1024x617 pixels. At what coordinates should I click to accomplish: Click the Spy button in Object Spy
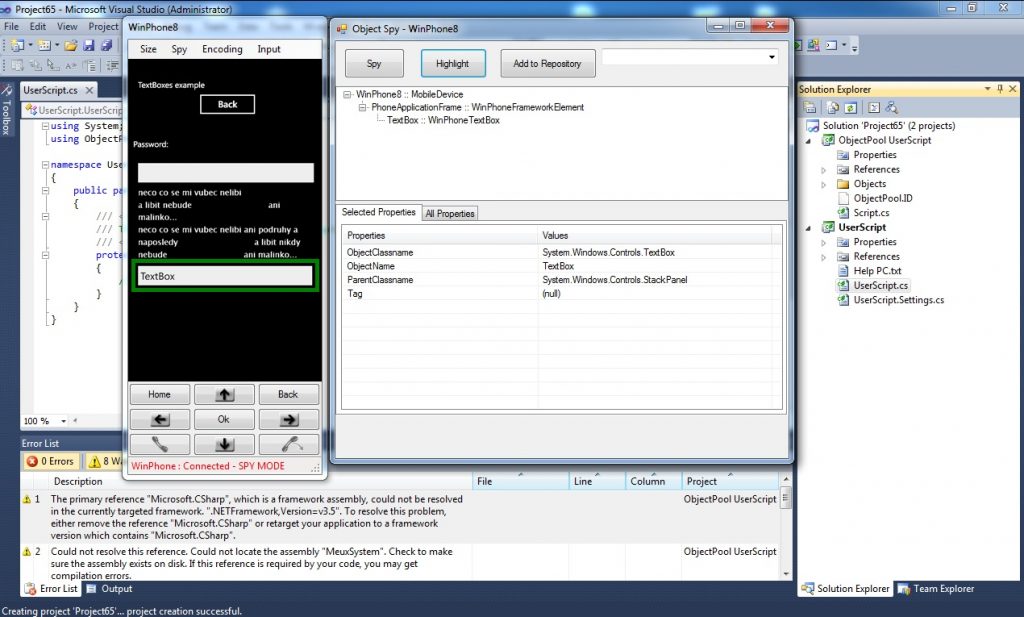374,63
